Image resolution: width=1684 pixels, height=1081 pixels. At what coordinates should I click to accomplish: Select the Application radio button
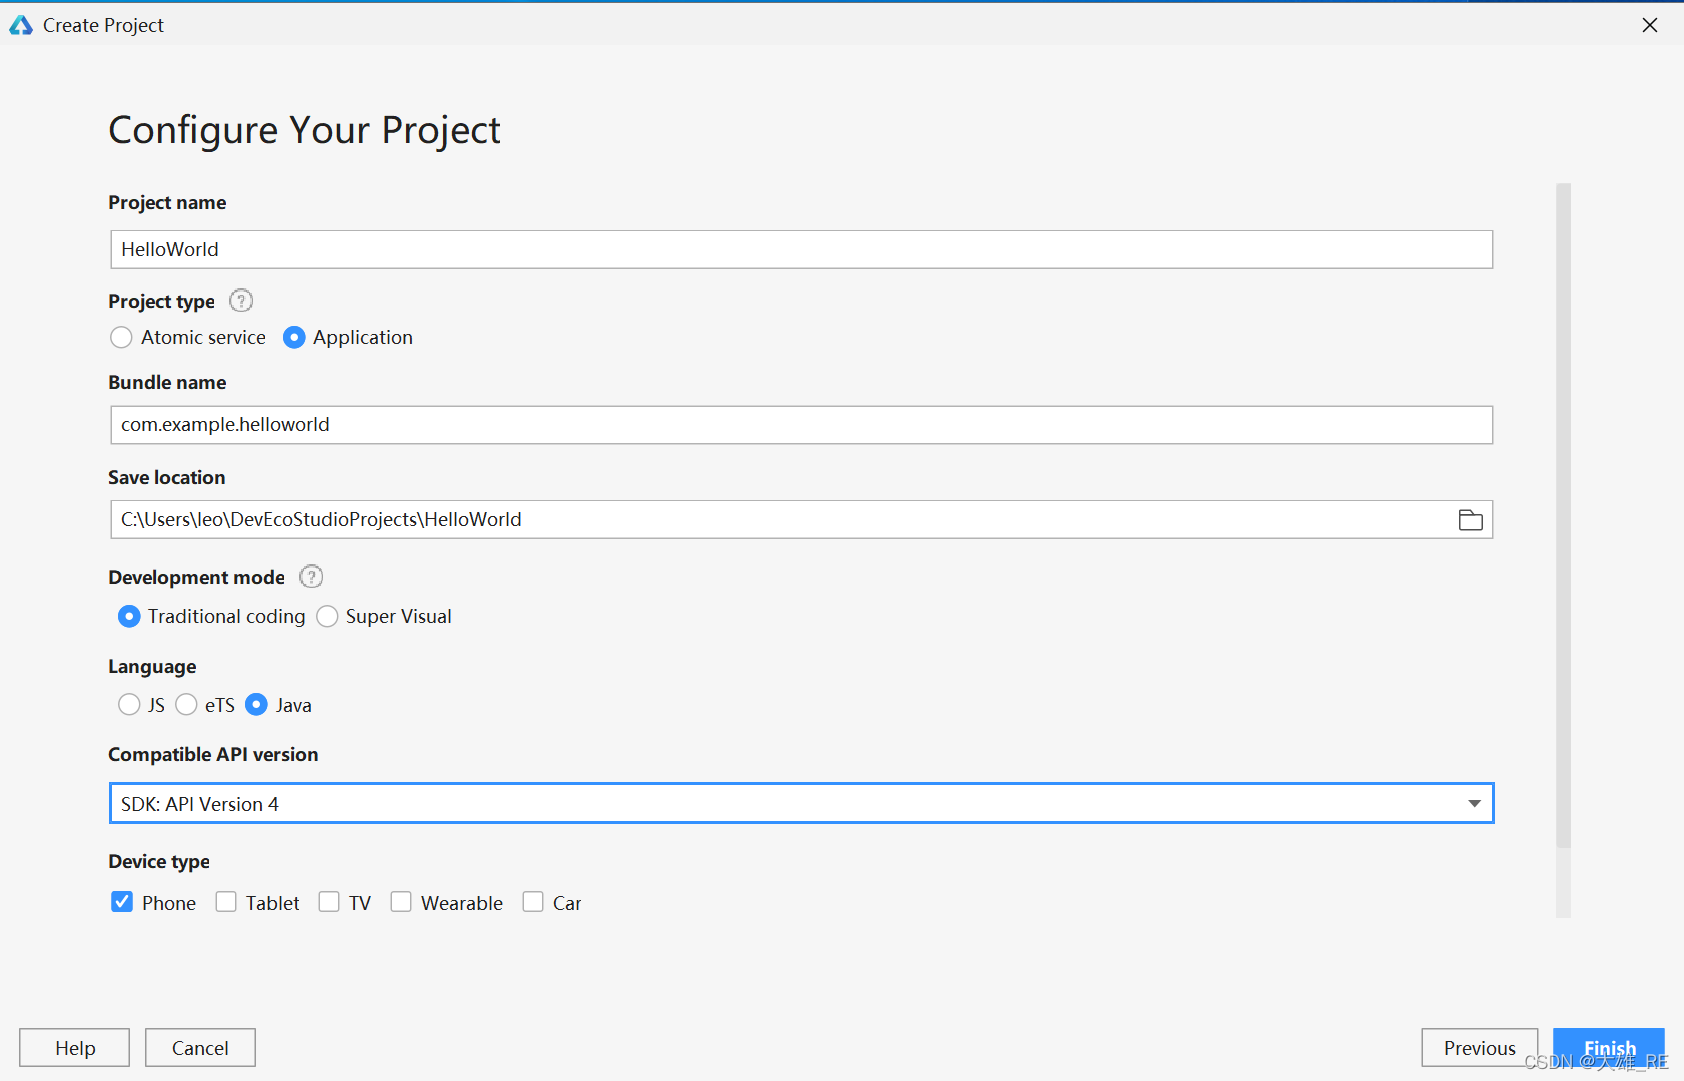tap(294, 338)
